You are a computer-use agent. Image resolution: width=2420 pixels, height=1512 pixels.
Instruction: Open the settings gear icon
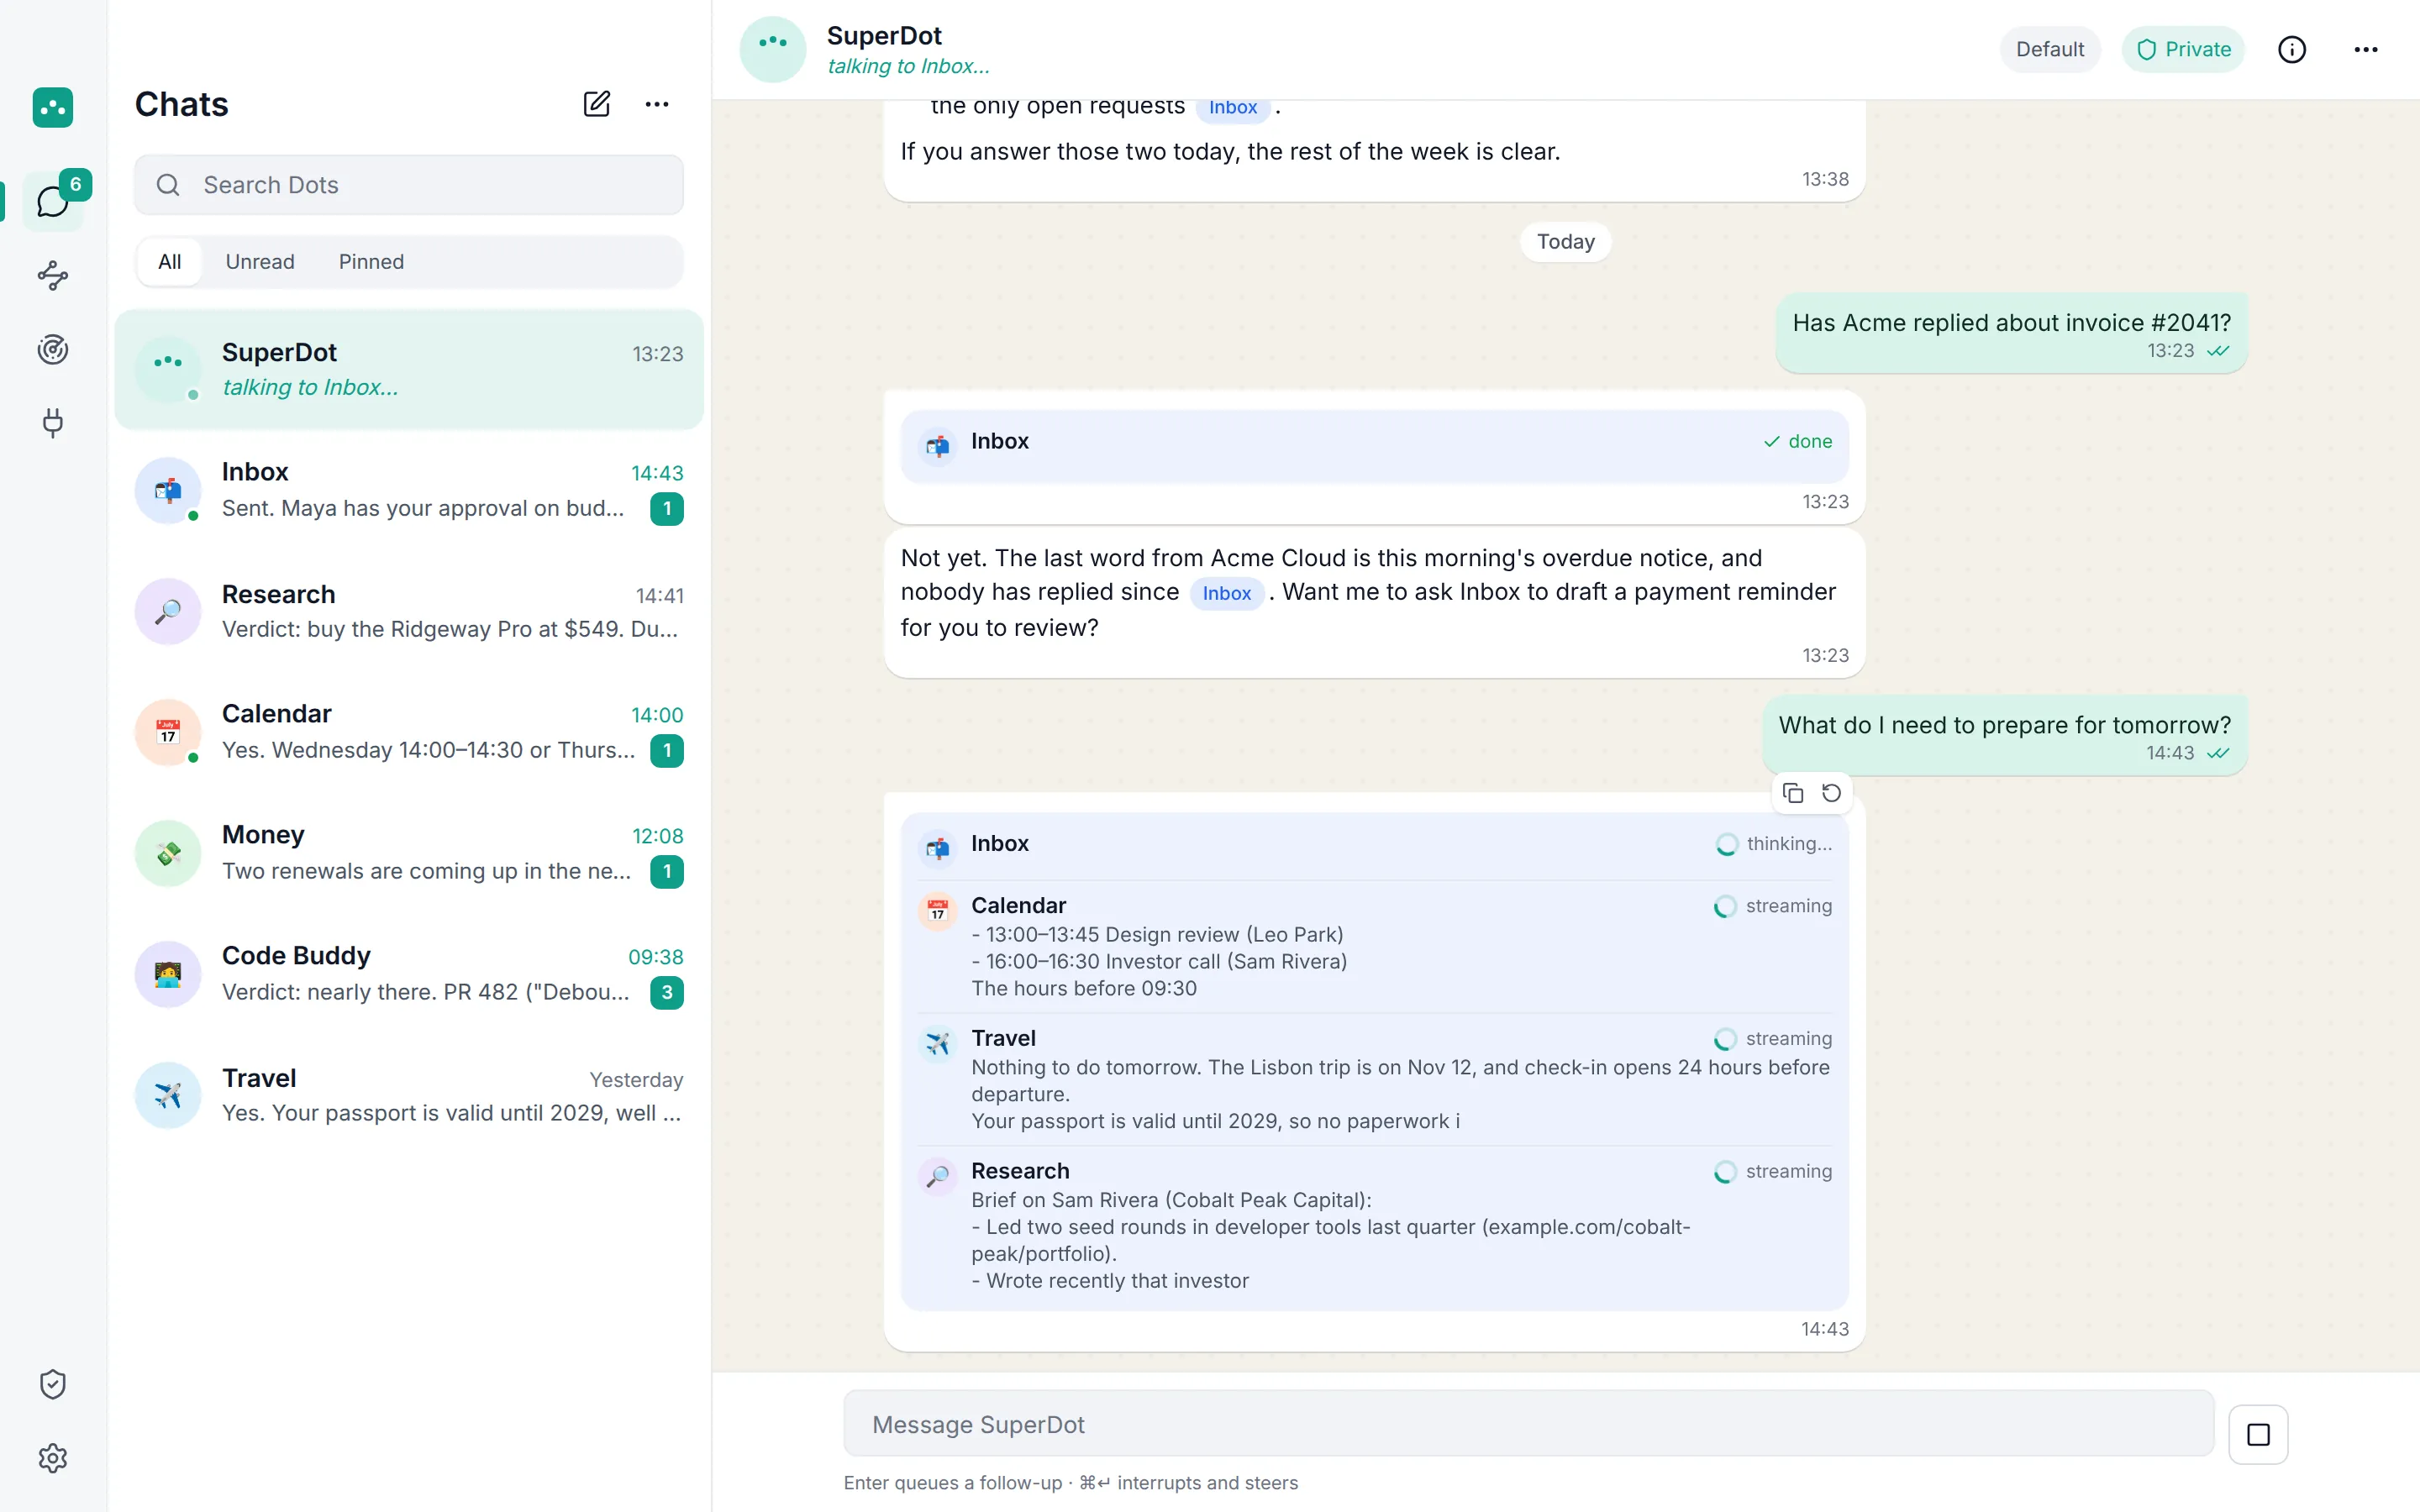(53, 1458)
